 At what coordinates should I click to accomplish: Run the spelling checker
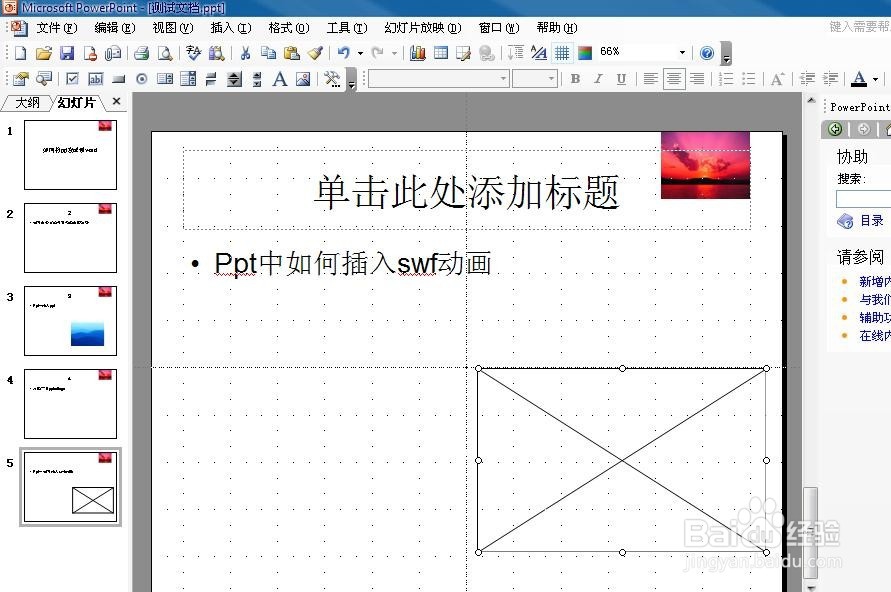pyautogui.click(x=192, y=53)
